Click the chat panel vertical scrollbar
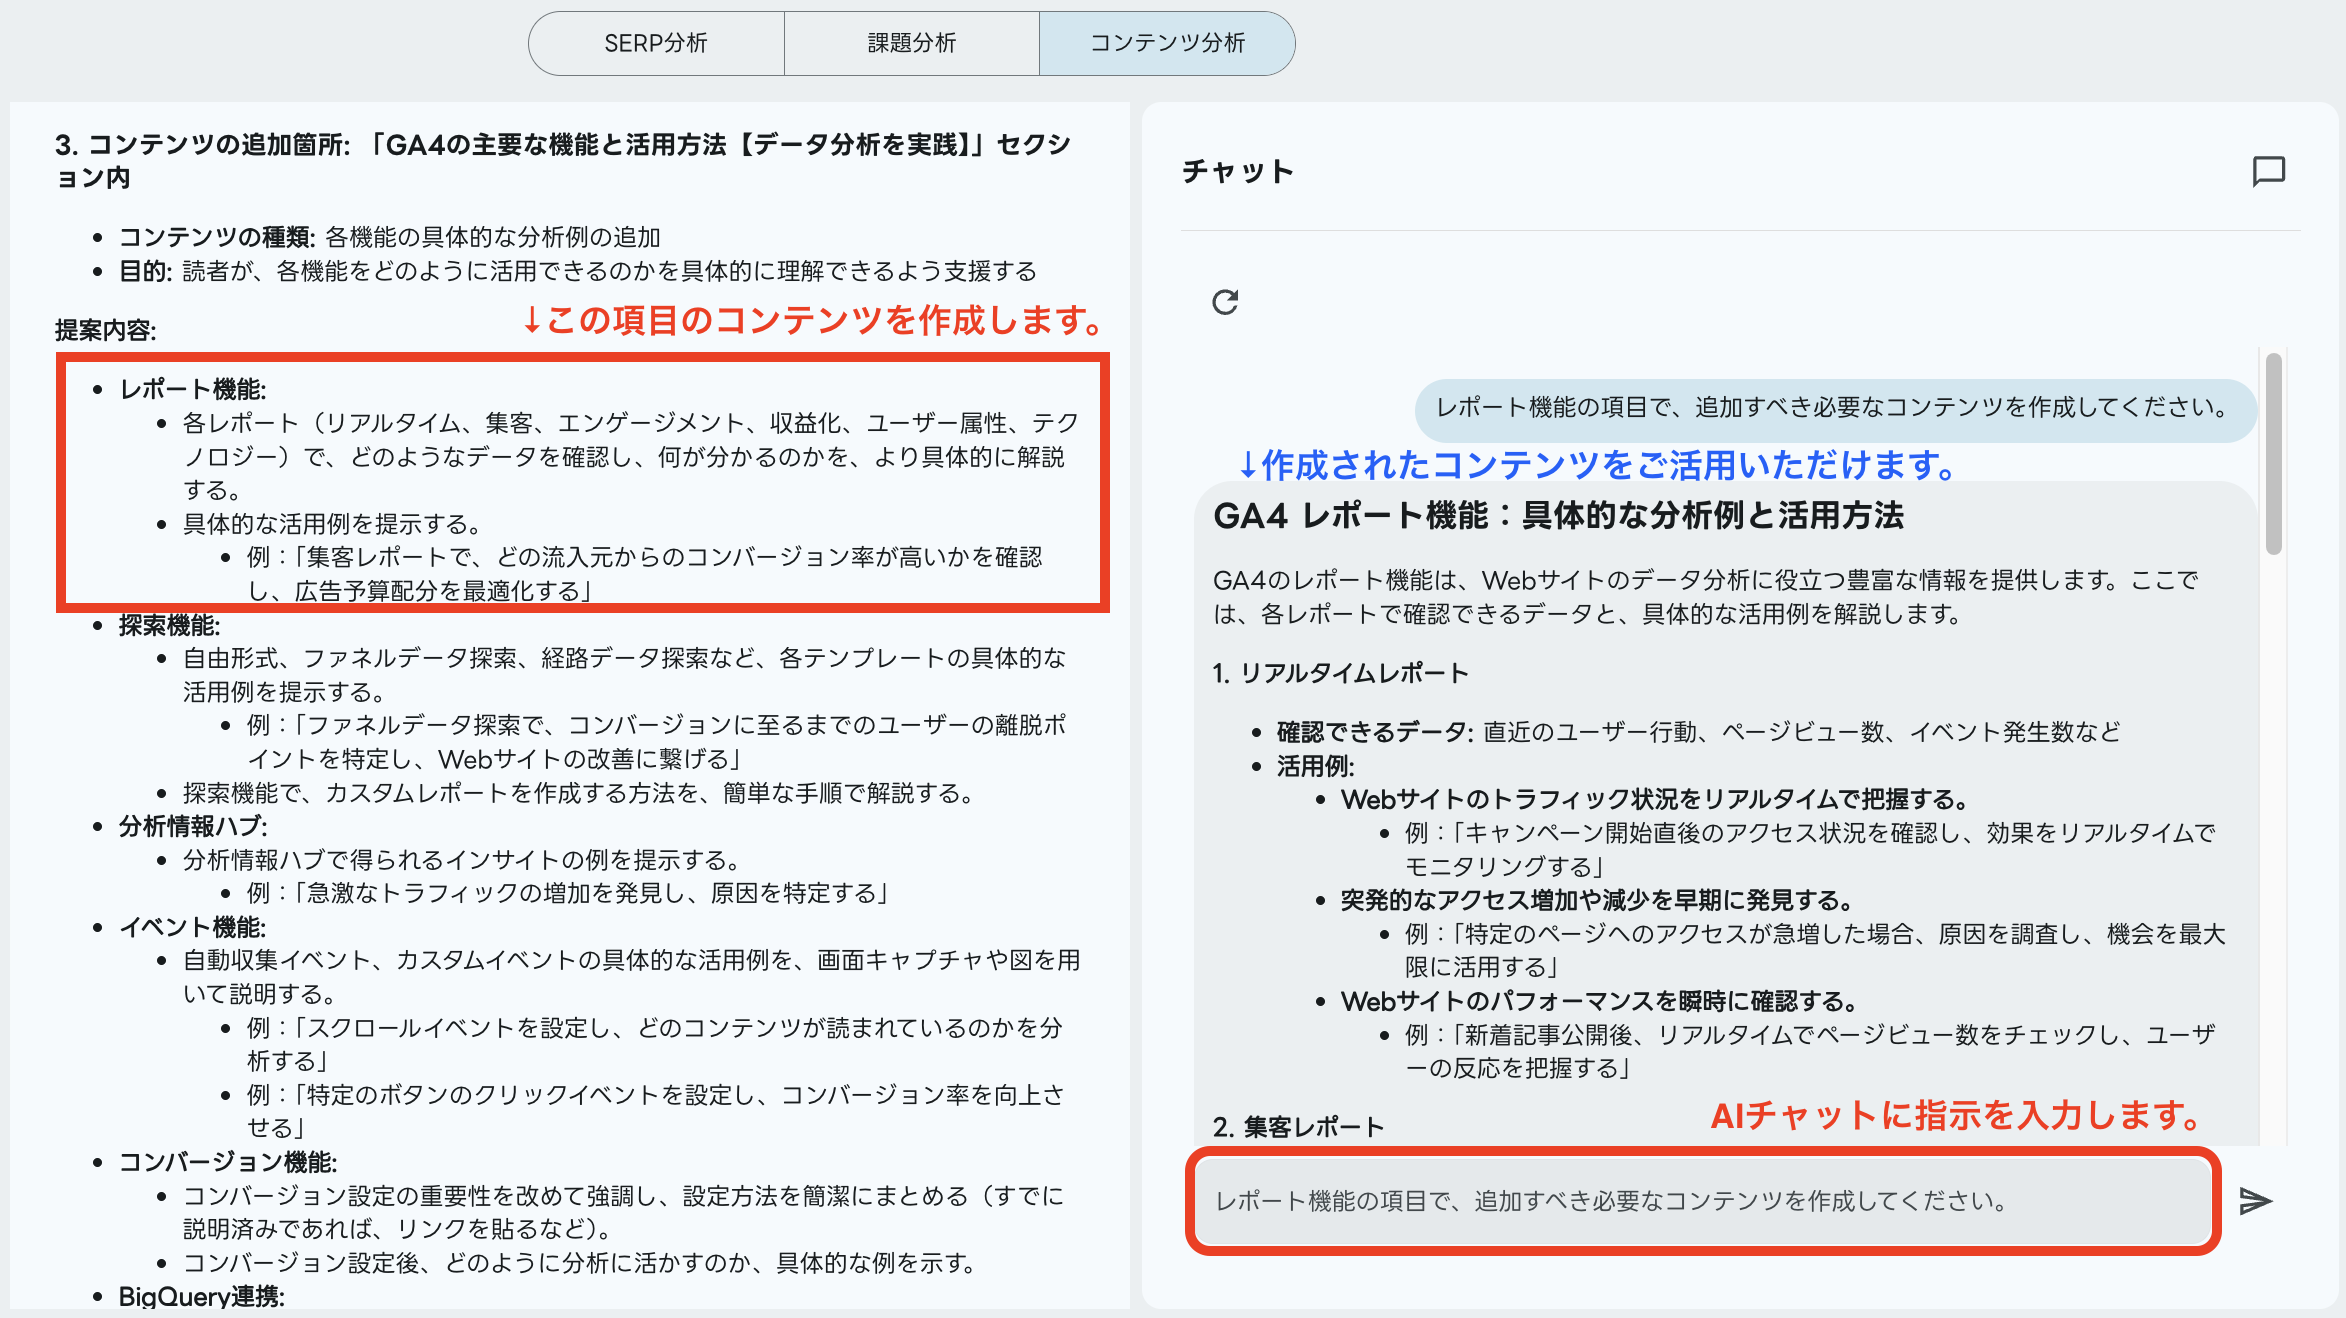Screen dimensions: 2346x1318 point(2273,454)
